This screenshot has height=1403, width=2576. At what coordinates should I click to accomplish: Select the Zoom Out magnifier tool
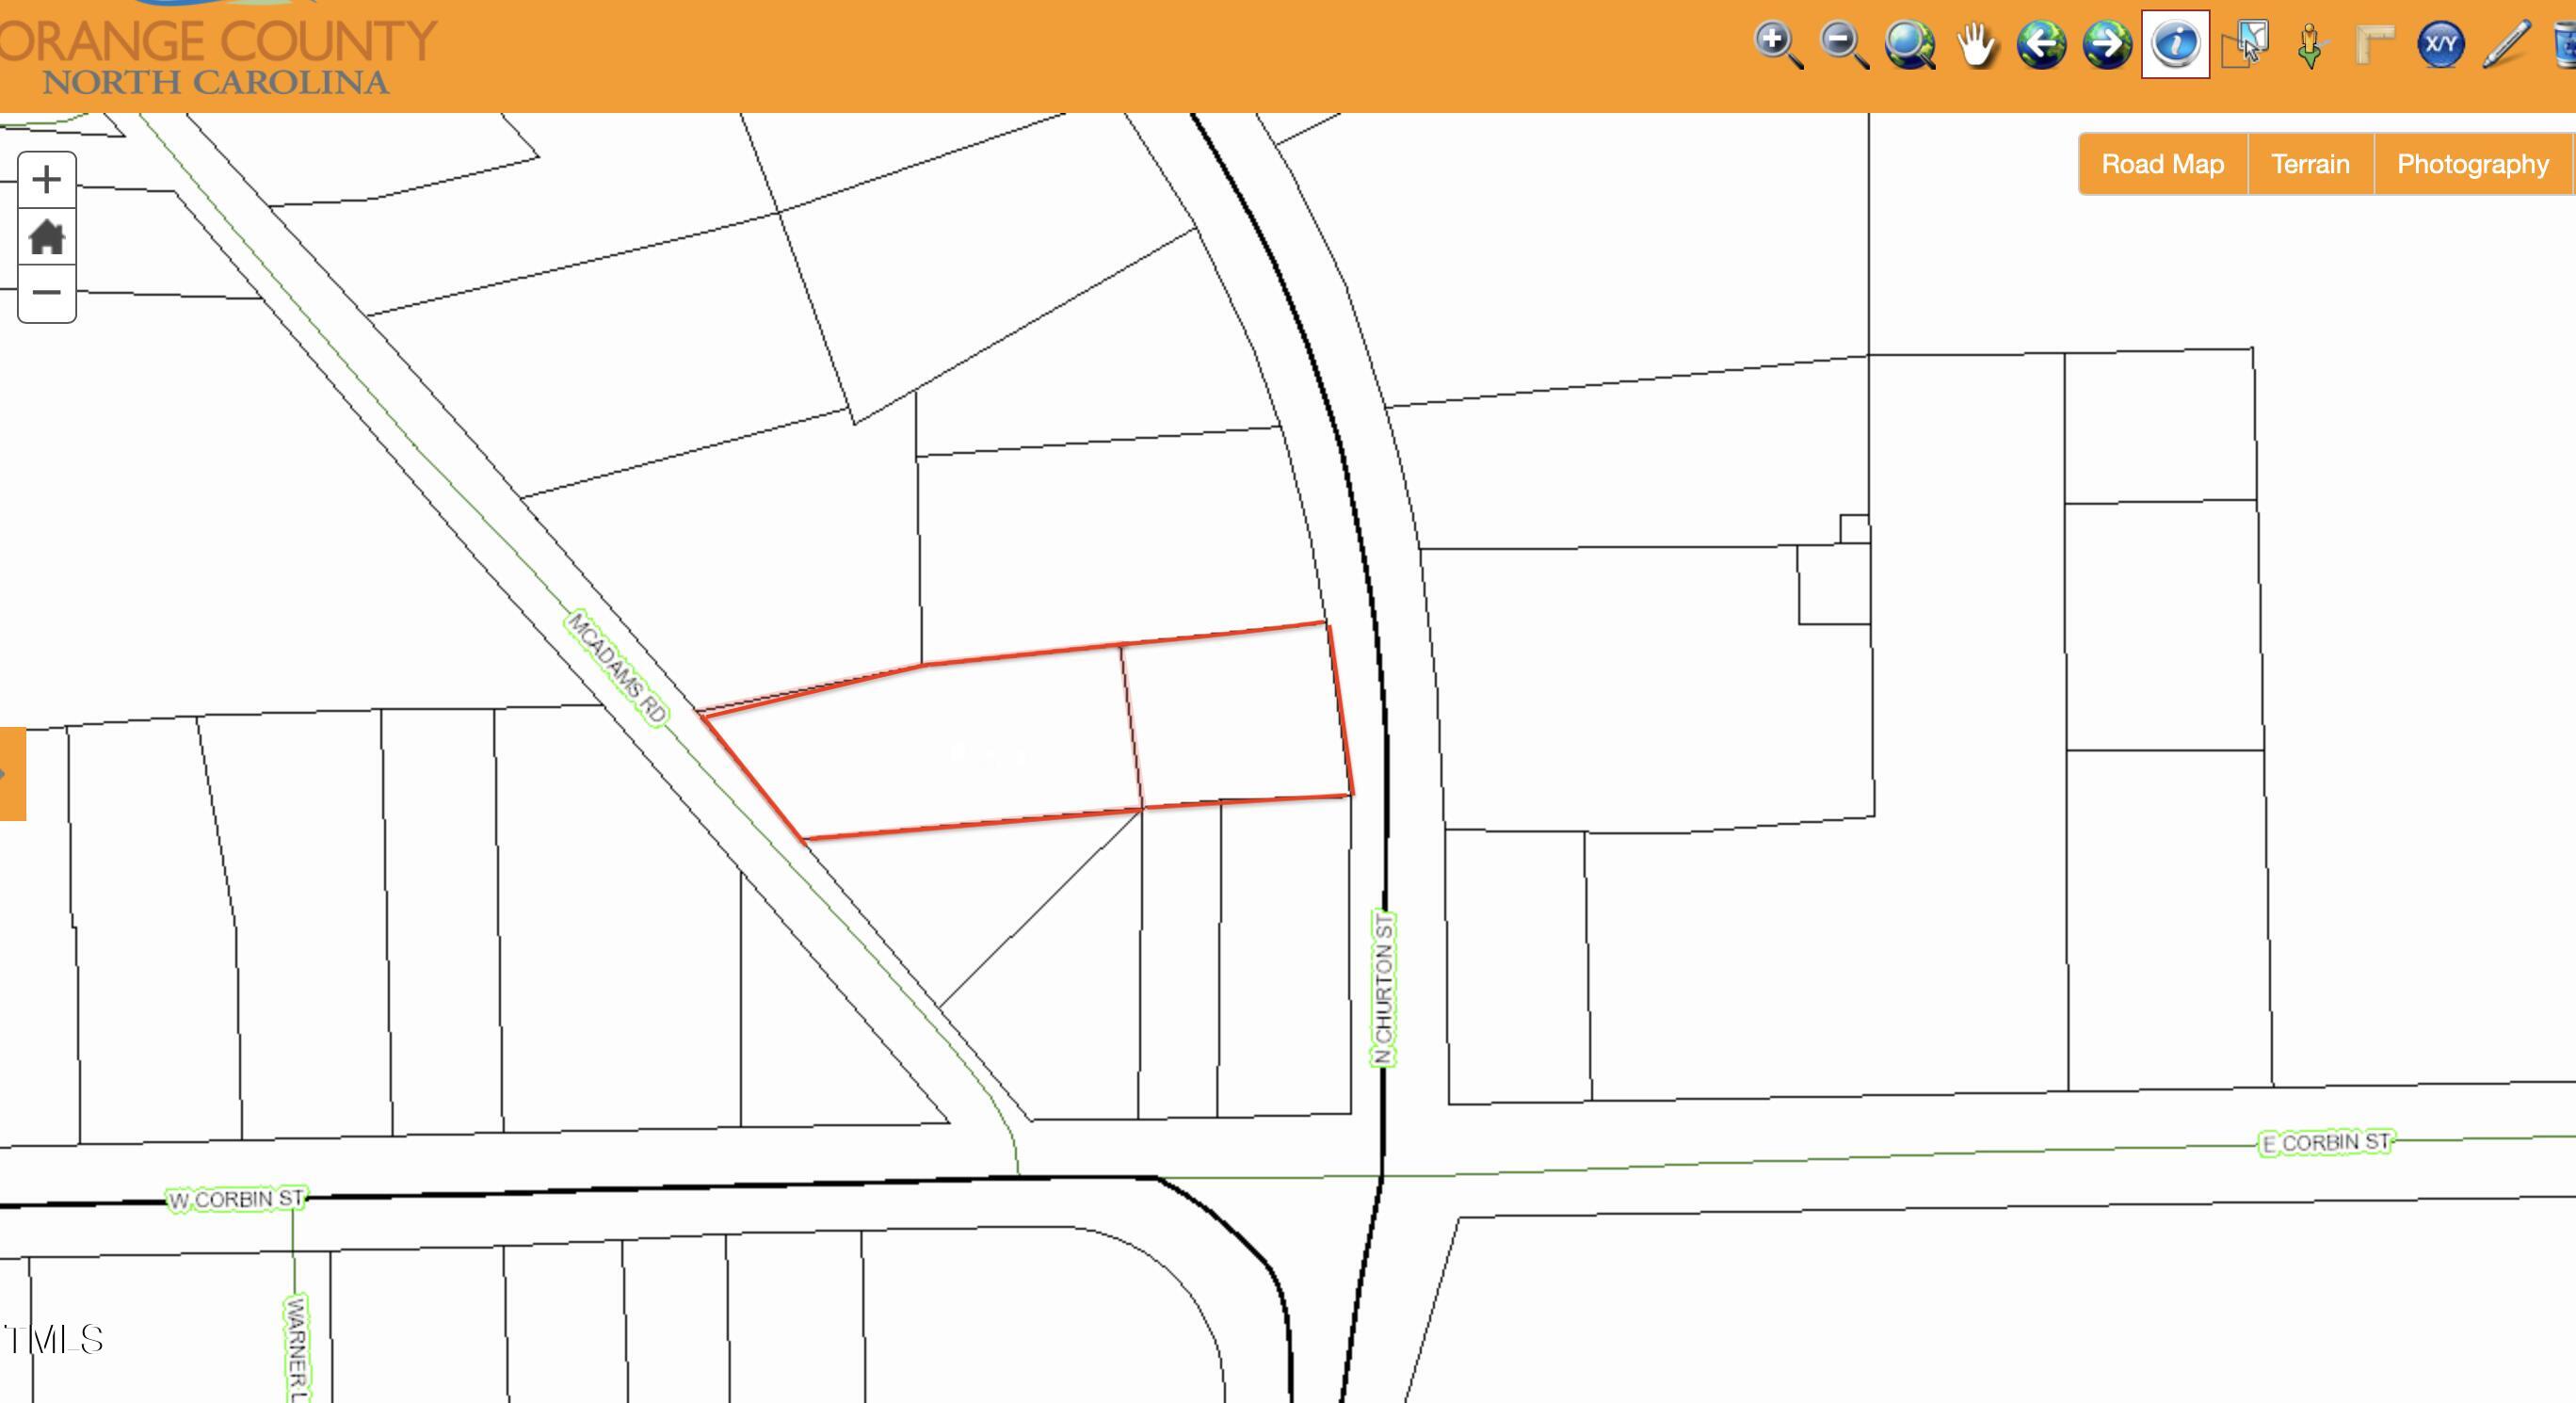click(x=1843, y=45)
